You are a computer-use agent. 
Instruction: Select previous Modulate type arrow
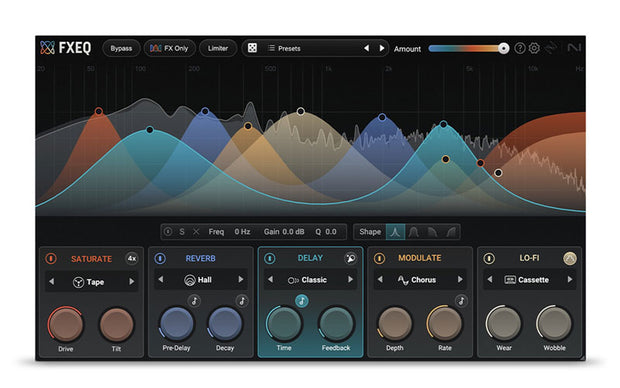point(380,279)
